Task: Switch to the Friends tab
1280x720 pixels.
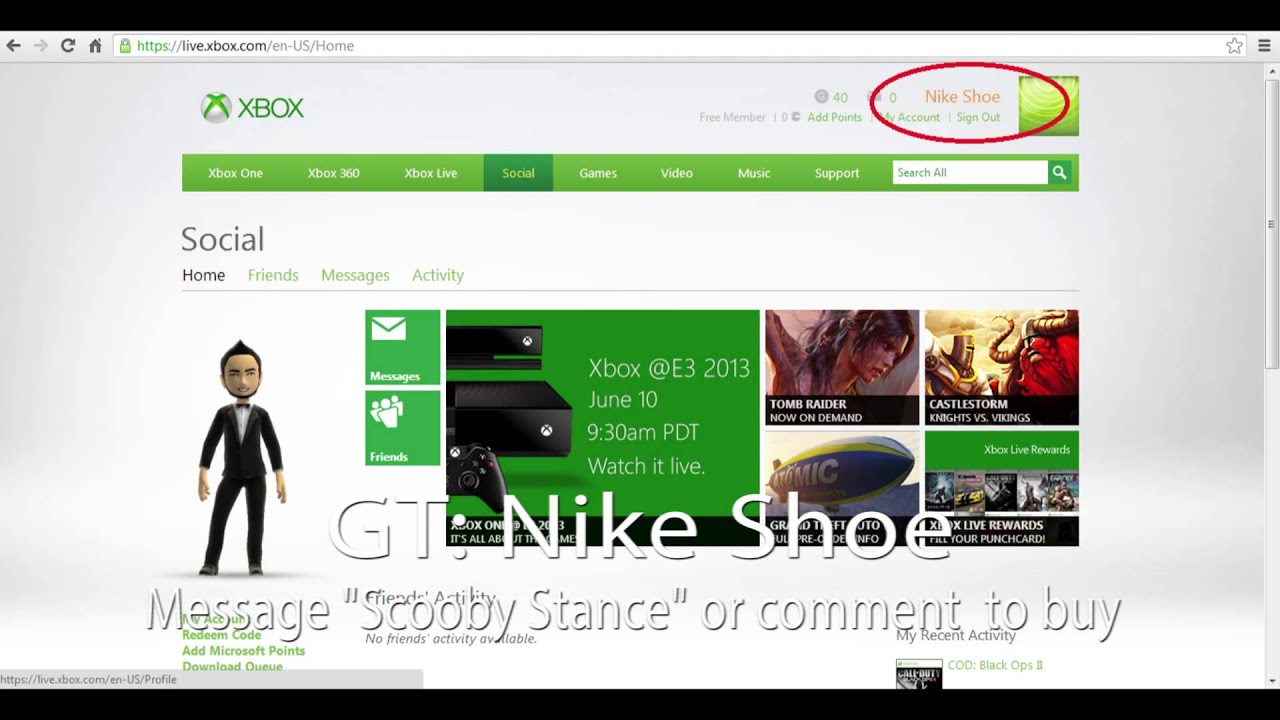Action: [273, 275]
